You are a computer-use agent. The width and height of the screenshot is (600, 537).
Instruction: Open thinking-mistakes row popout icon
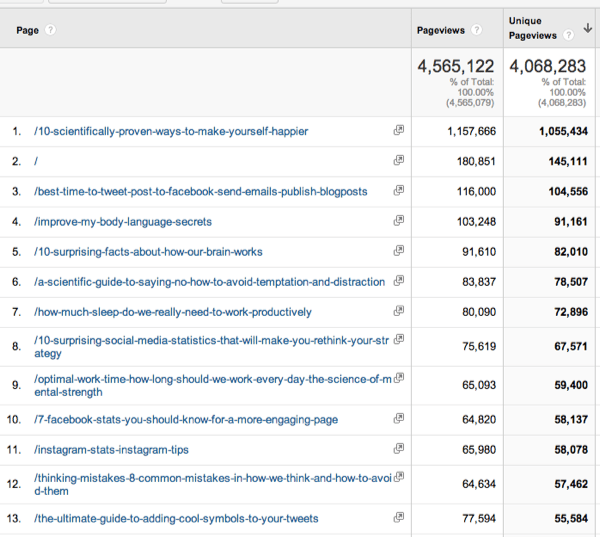pyautogui.click(x=399, y=477)
